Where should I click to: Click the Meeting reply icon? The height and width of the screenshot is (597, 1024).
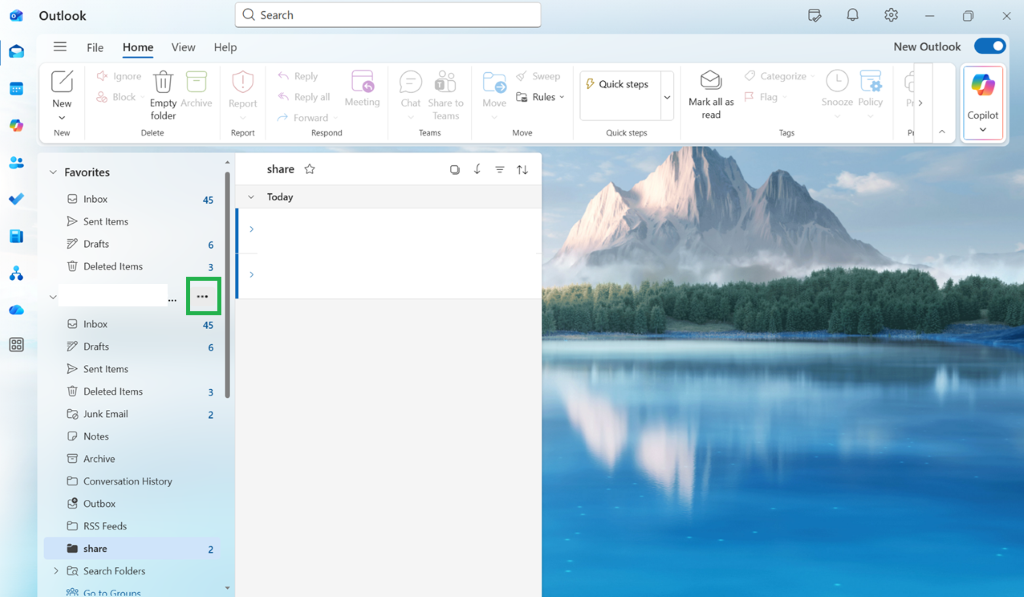click(362, 82)
